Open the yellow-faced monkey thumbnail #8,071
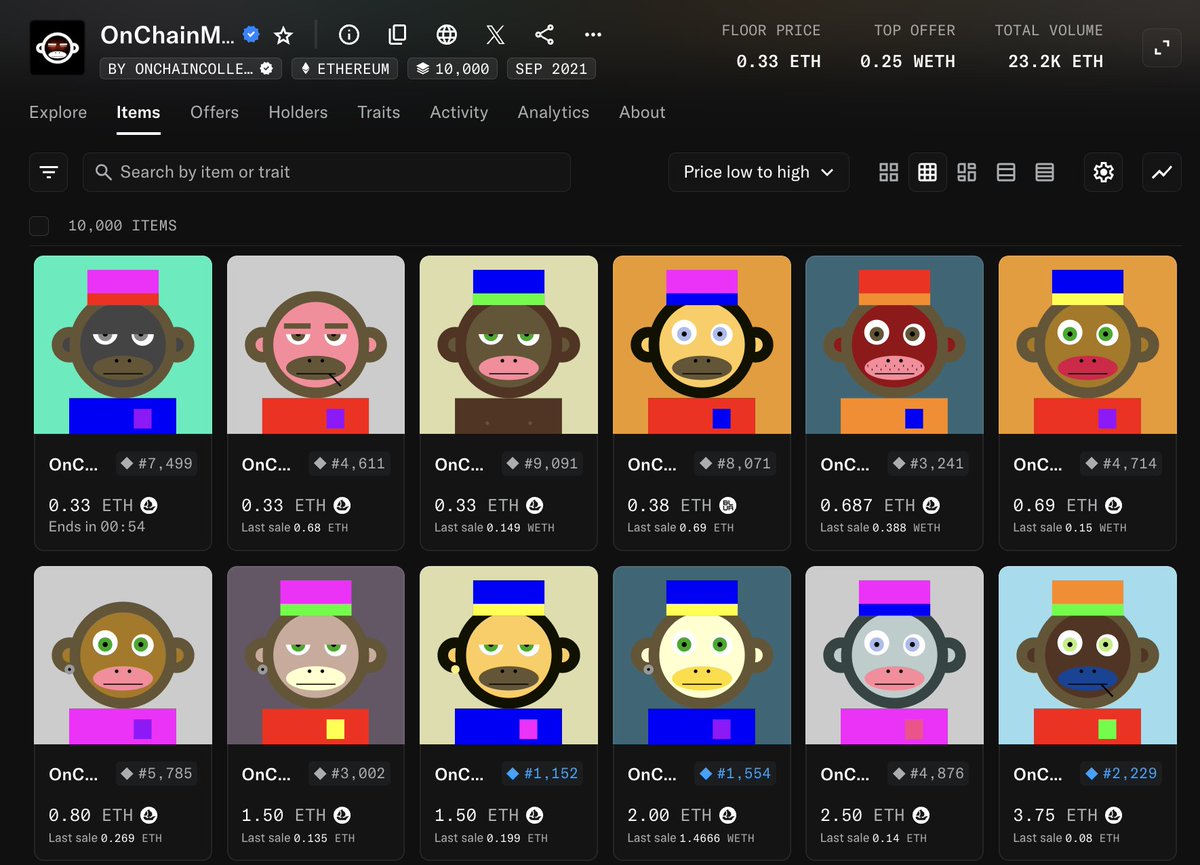 [702, 345]
